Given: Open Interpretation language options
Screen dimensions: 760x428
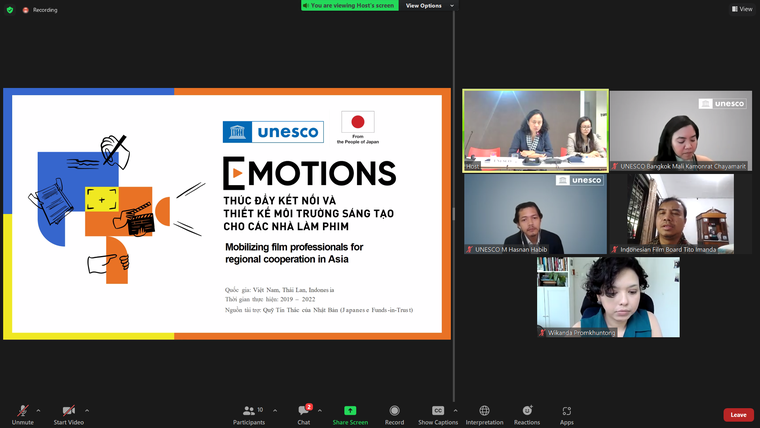Looking at the screenshot, I should click(x=484, y=413).
